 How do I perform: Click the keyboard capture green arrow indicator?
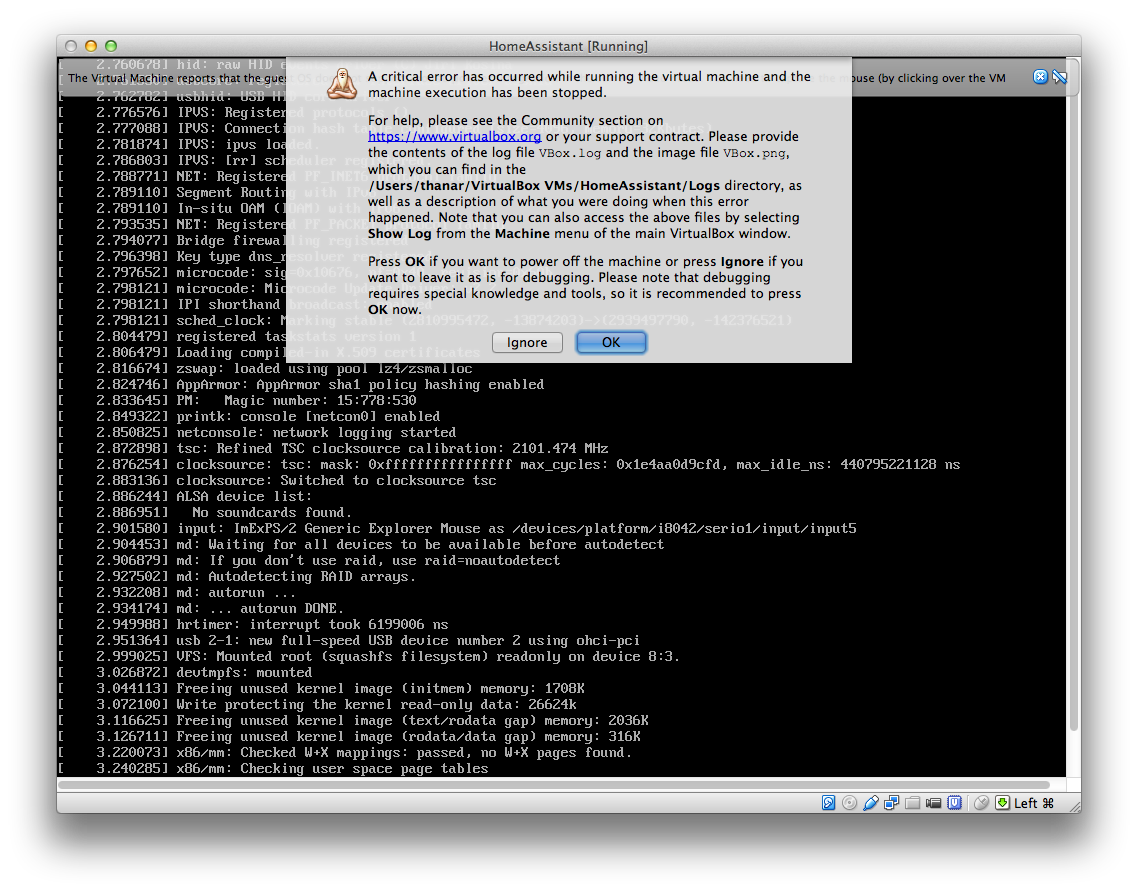click(1002, 803)
